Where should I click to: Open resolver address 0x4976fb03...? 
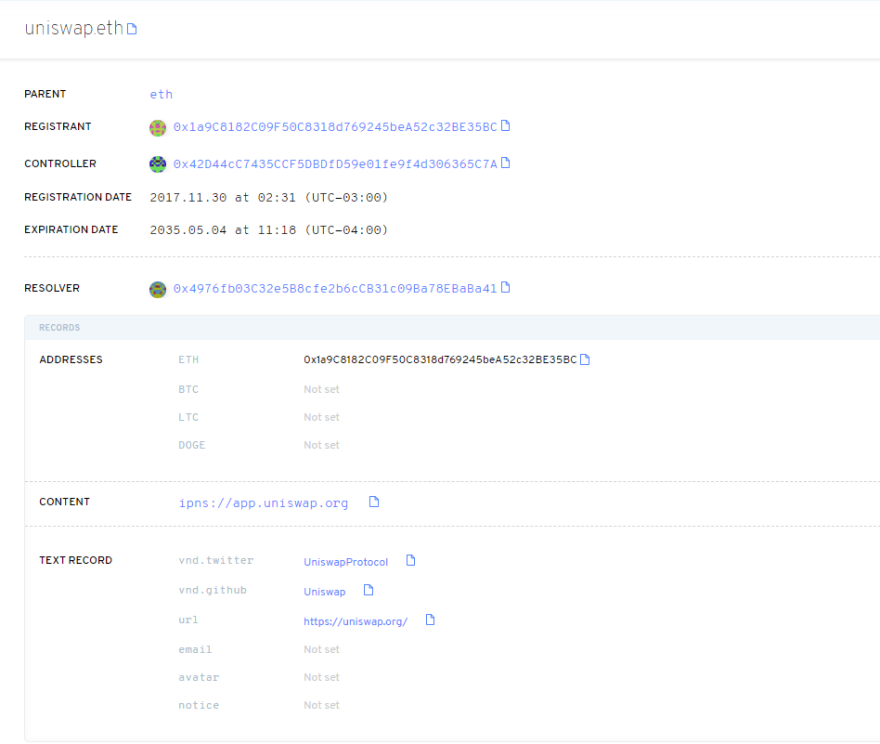(335, 288)
